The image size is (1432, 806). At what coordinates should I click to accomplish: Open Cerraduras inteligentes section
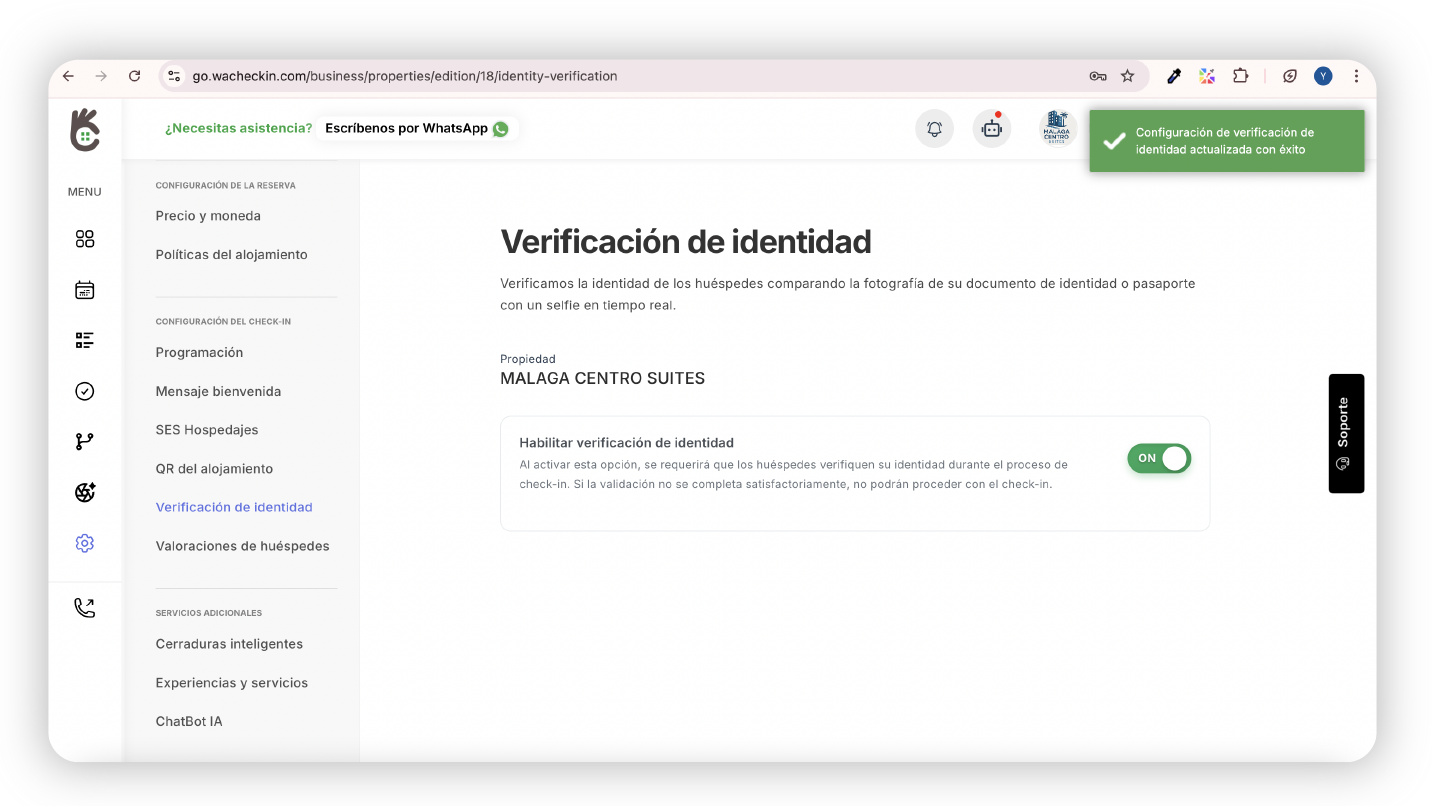pos(229,644)
